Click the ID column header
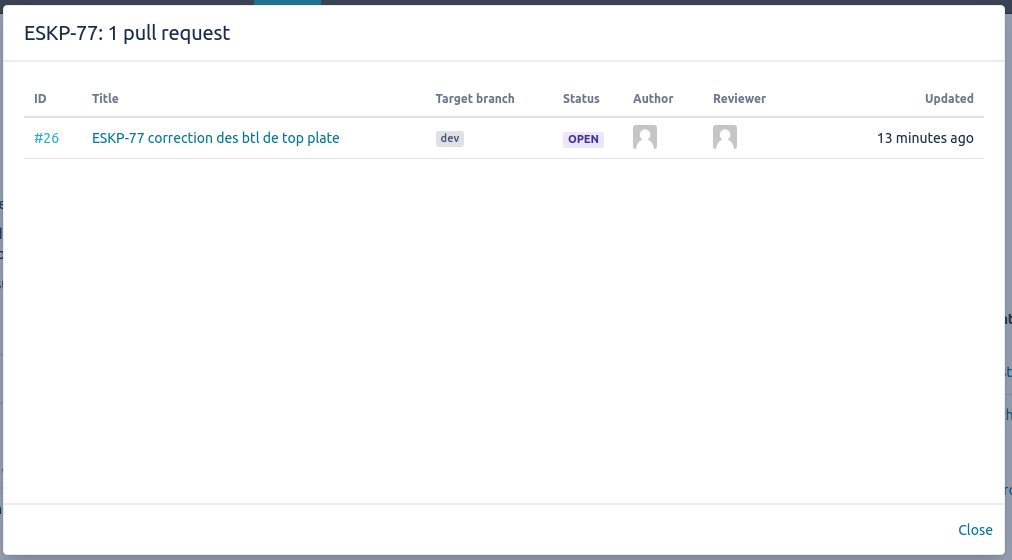1012x560 pixels. [40, 99]
